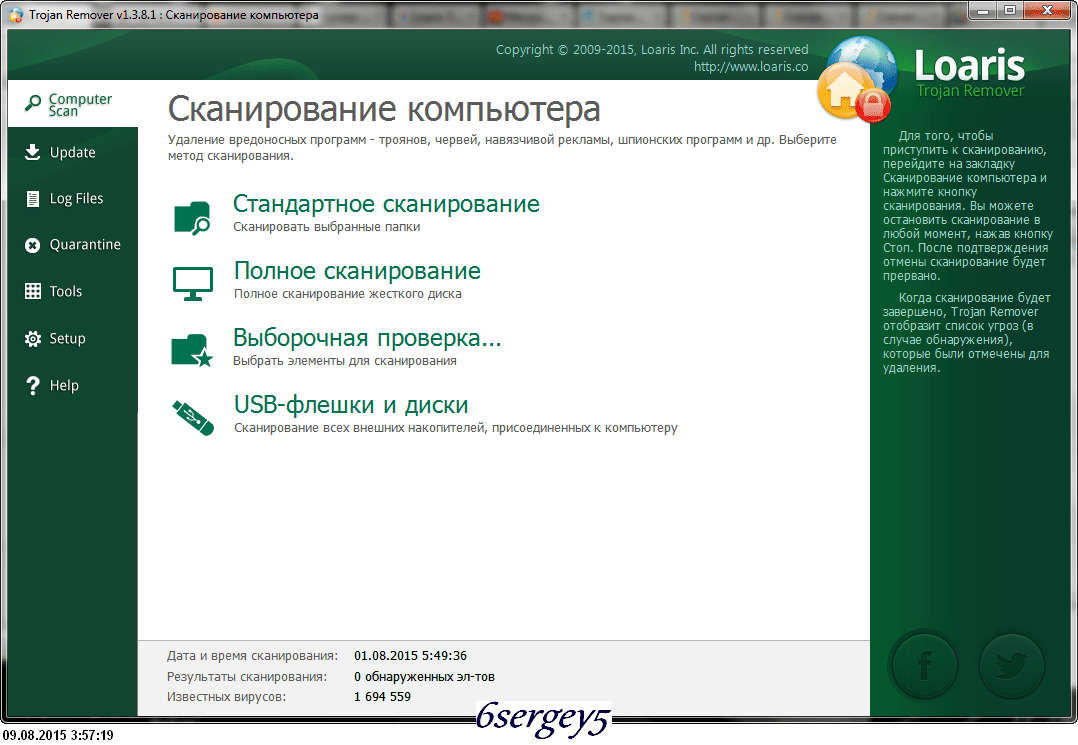Open the Quarantine section
The image size is (1078, 745).
pos(73,245)
